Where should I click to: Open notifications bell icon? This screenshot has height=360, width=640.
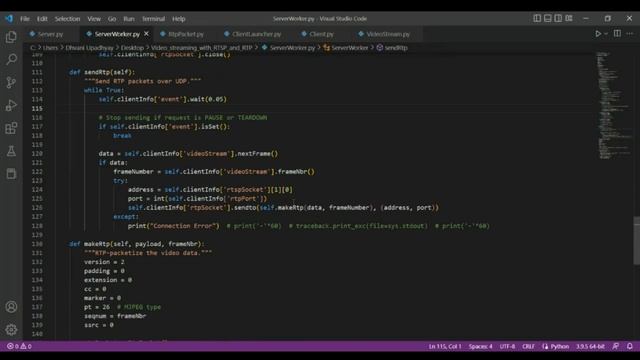tap(630, 347)
